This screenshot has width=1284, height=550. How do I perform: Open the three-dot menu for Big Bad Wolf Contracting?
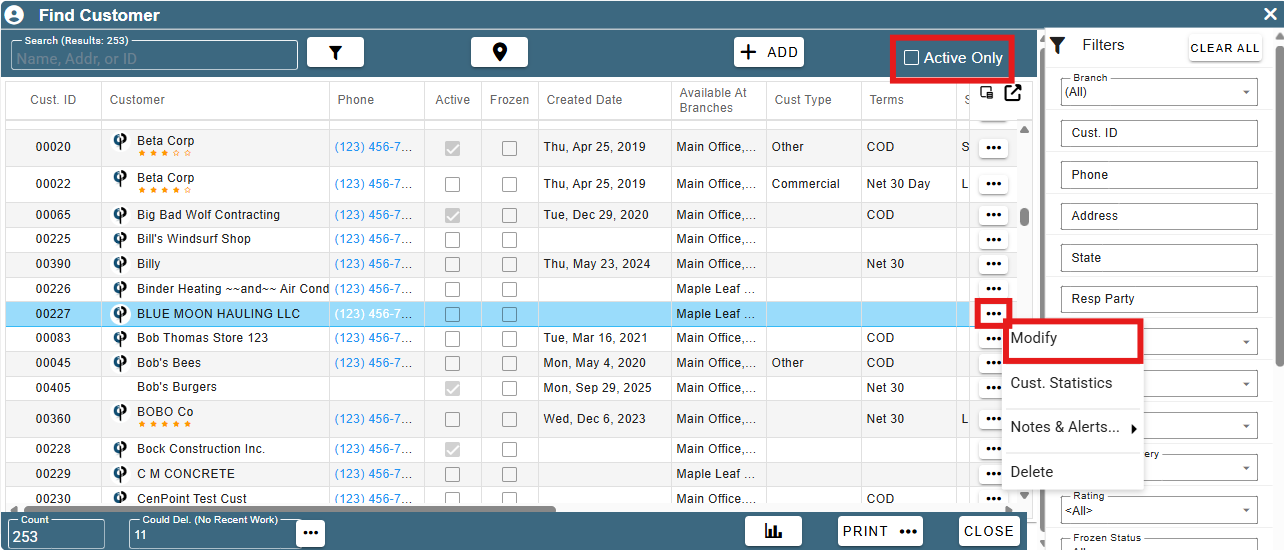click(x=993, y=215)
